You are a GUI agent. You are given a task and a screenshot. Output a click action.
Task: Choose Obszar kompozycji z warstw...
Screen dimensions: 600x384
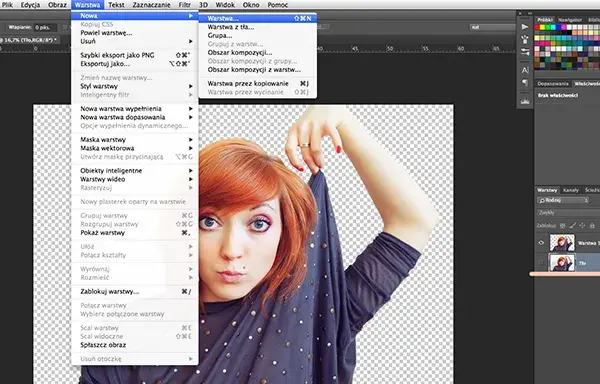[258, 70]
